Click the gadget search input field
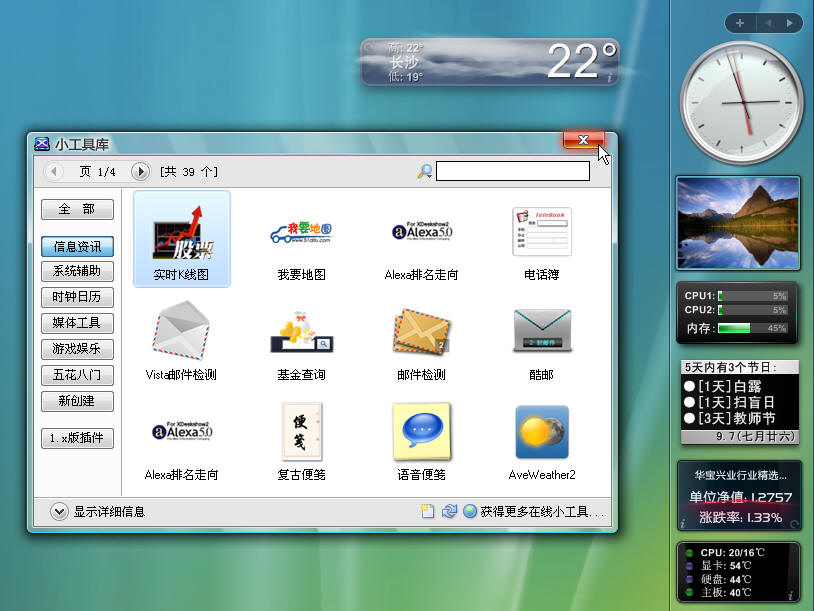Viewport: 814px width, 611px height. tap(512, 171)
